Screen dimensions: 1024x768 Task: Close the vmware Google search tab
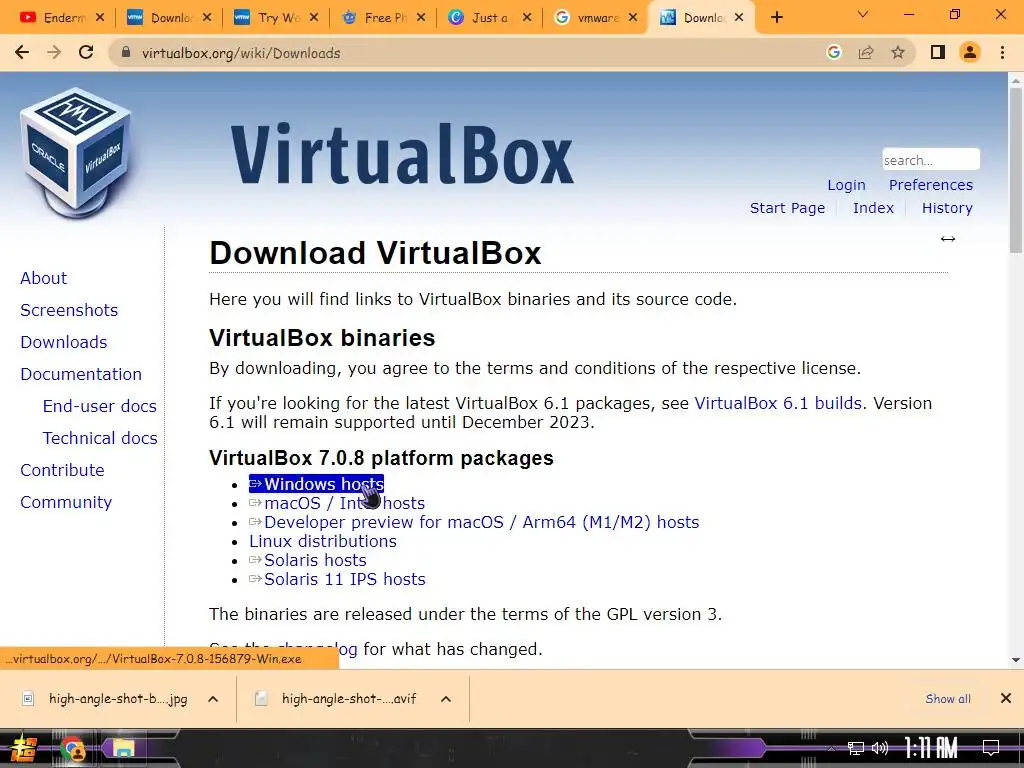(633, 18)
